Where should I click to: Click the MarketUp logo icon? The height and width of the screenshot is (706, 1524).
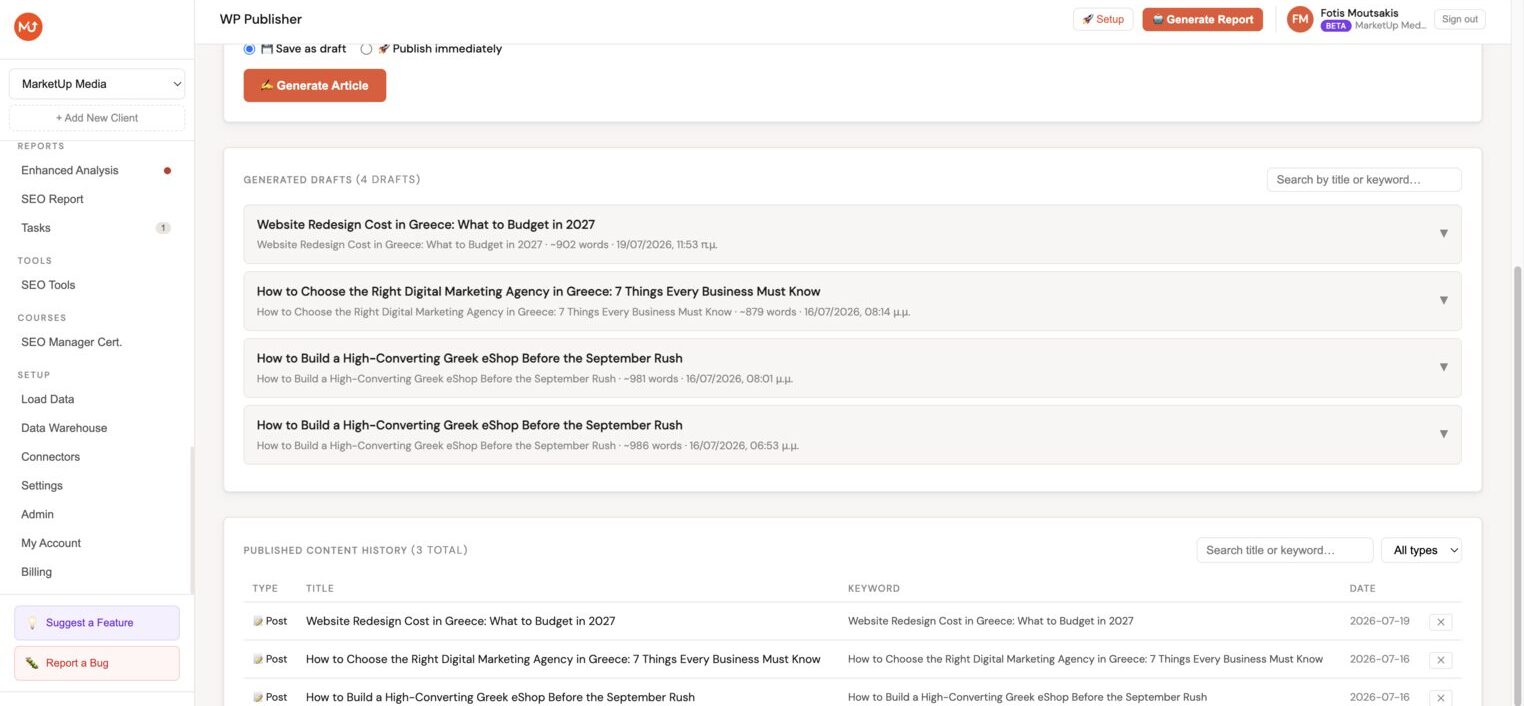[28, 27]
